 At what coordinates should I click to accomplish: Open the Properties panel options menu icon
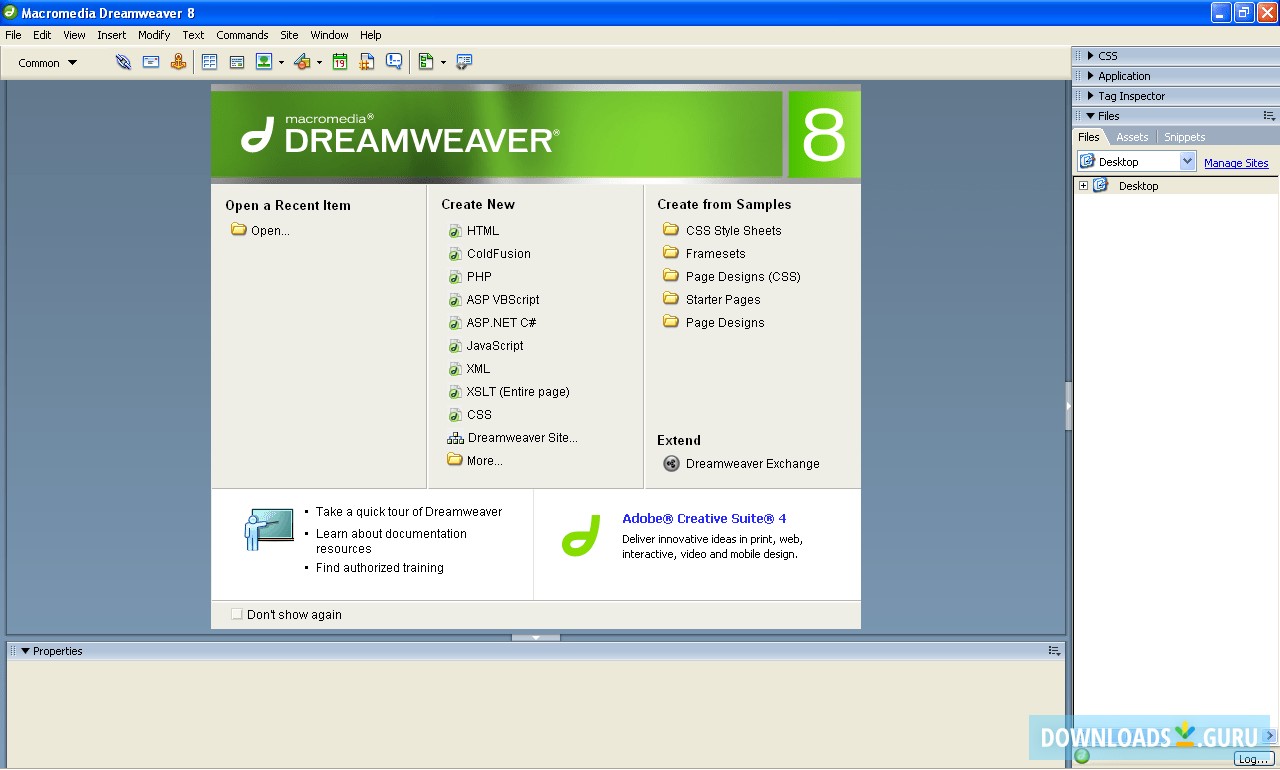pyautogui.click(x=1054, y=651)
